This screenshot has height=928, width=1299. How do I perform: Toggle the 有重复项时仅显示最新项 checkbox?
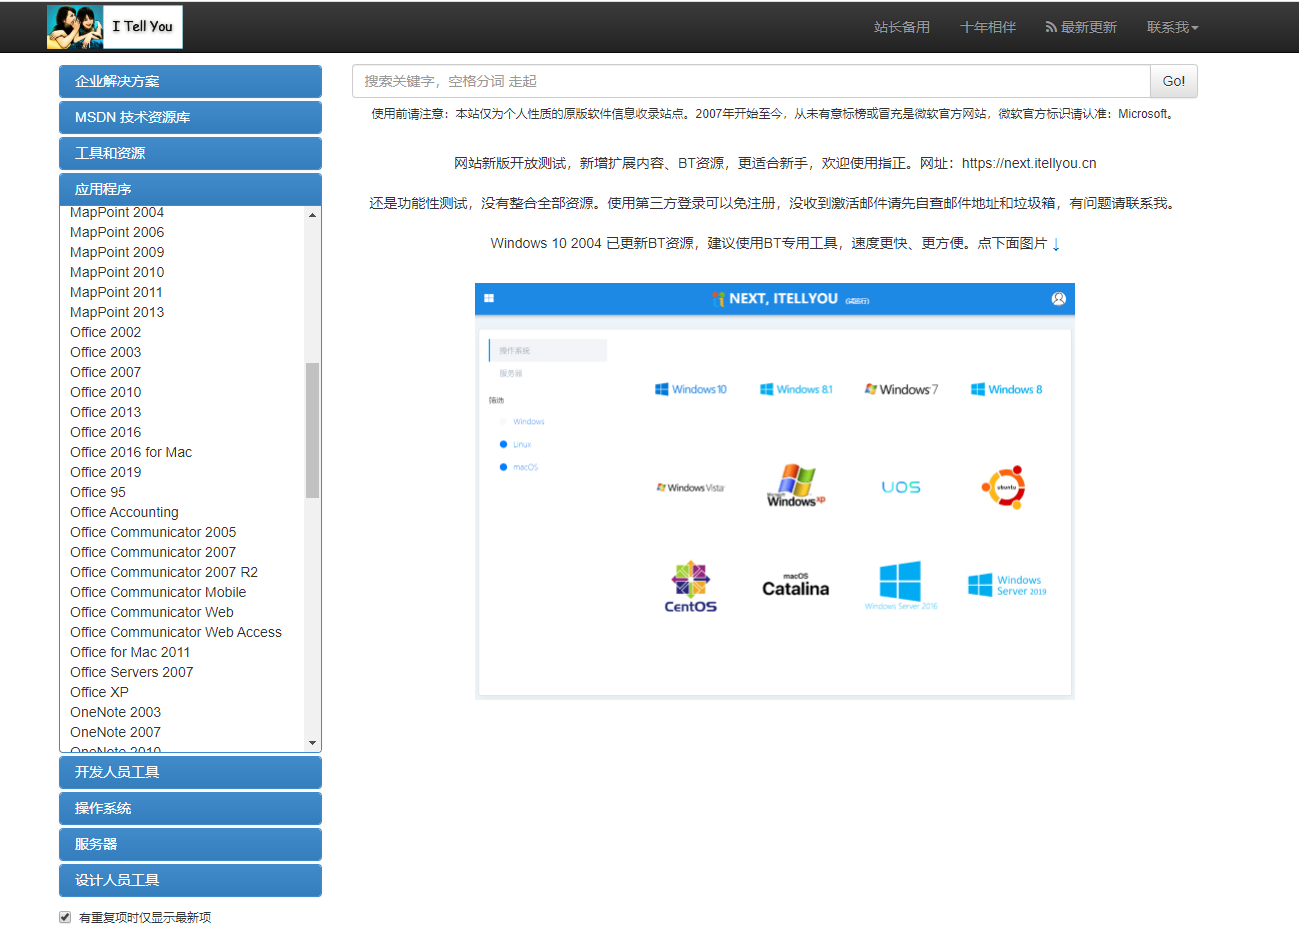pyautogui.click(x=65, y=917)
